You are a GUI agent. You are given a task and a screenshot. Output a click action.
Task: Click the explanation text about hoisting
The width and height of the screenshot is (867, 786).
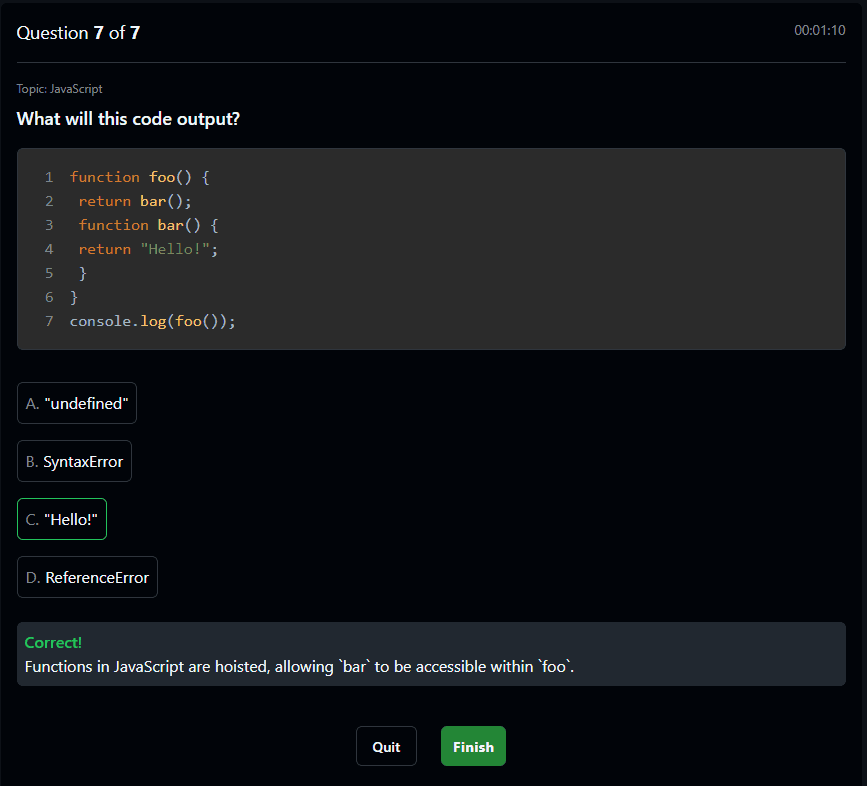tap(295, 666)
